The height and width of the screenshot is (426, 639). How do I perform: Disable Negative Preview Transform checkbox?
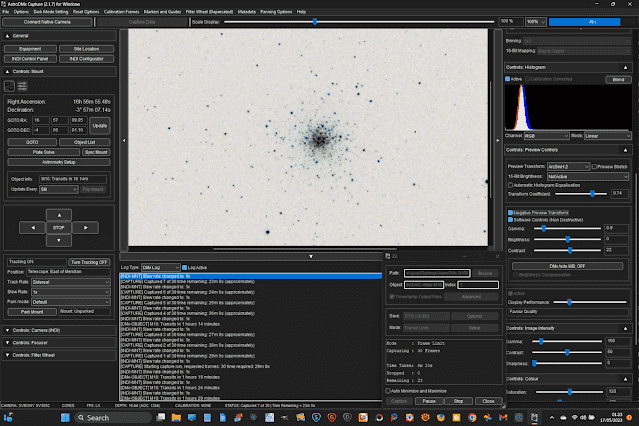pyautogui.click(x=511, y=212)
